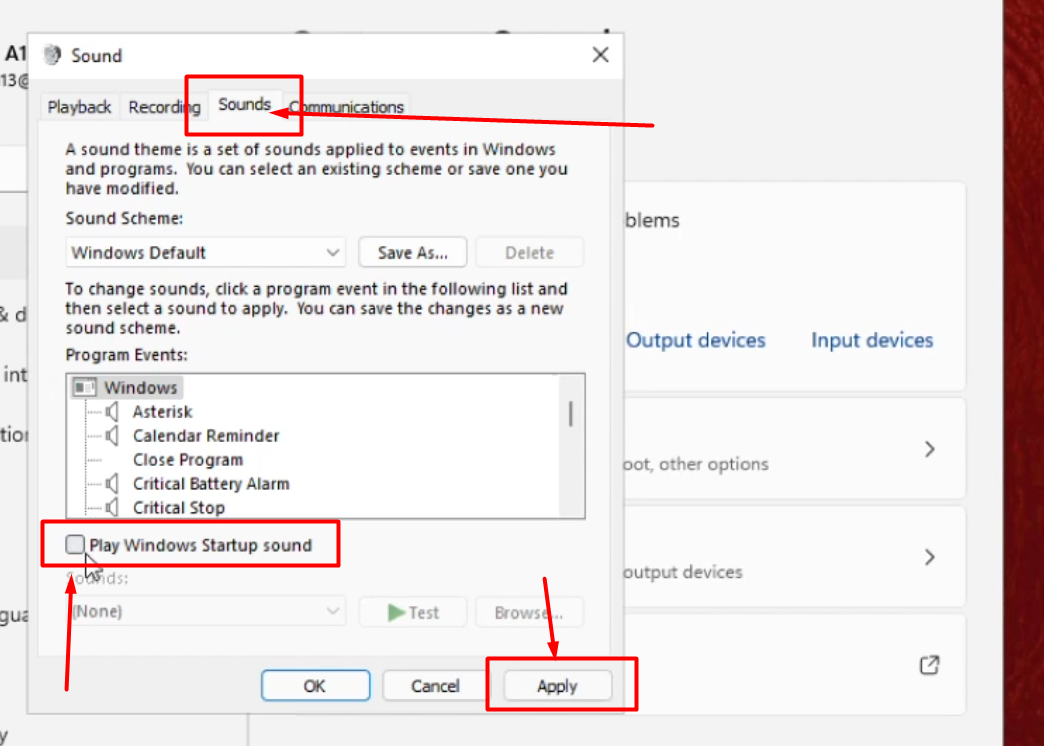Open the Input devices link in Settings
1044x746 pixels.
tap(872, 340)
